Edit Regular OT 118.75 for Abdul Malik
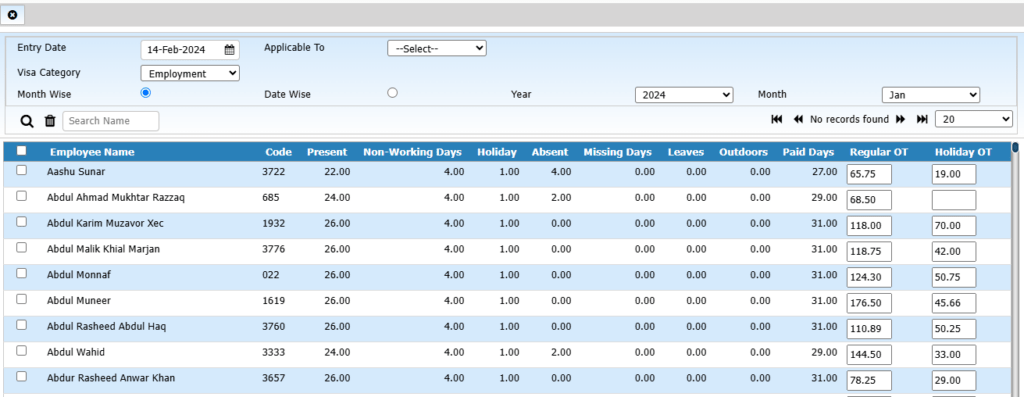The width and height of the screenshot is (1024, 397). 869,251
